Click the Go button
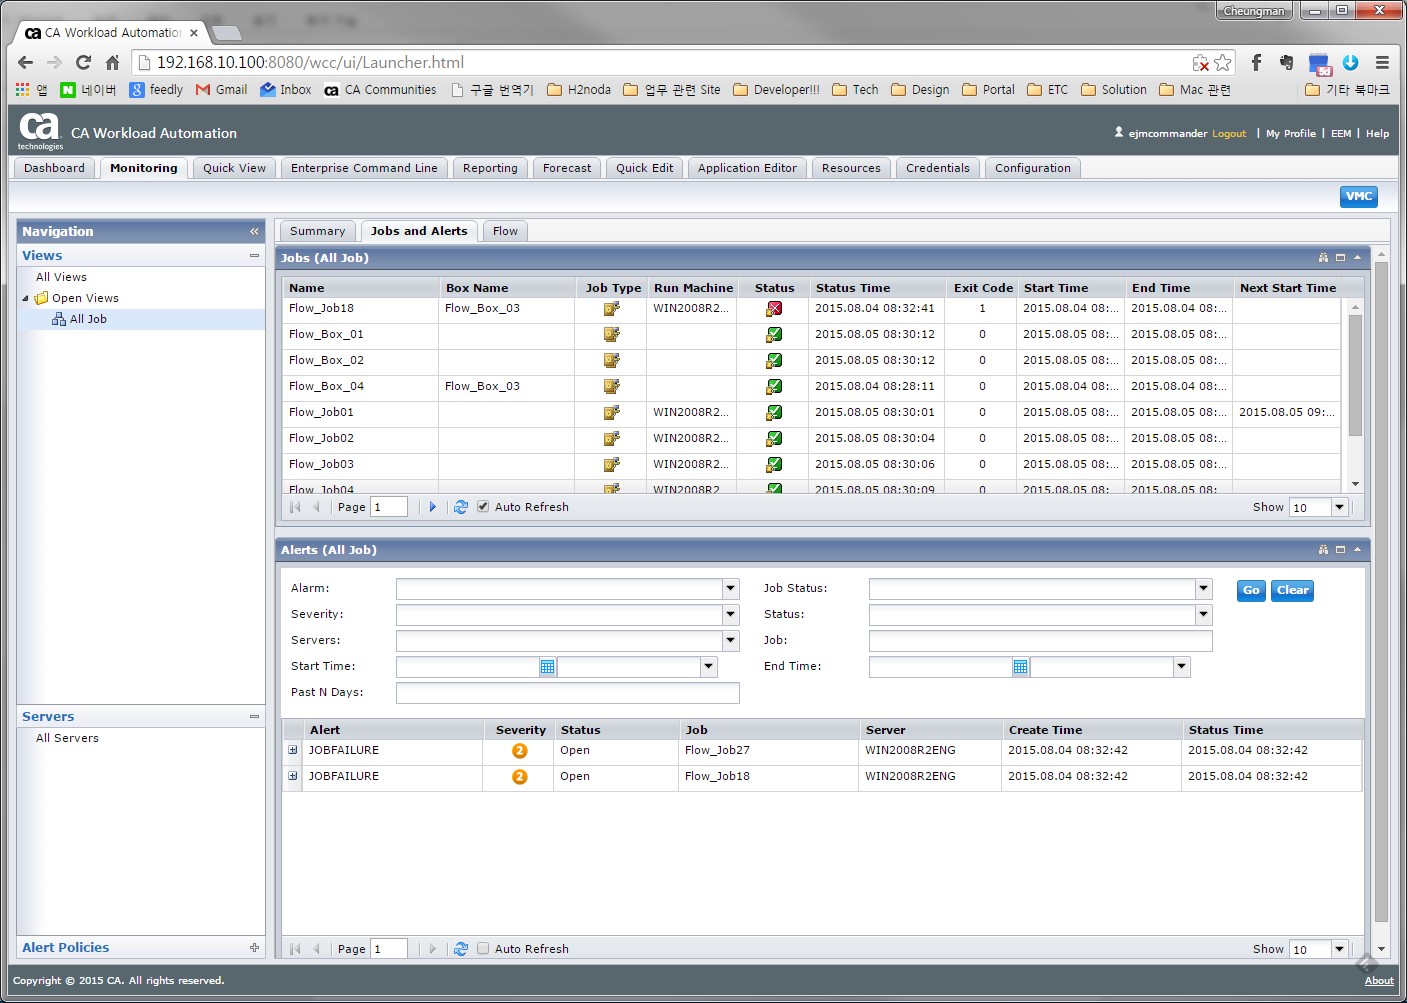The width and height of the screenshot is (1407, 1003). [x=1251, y=590]
